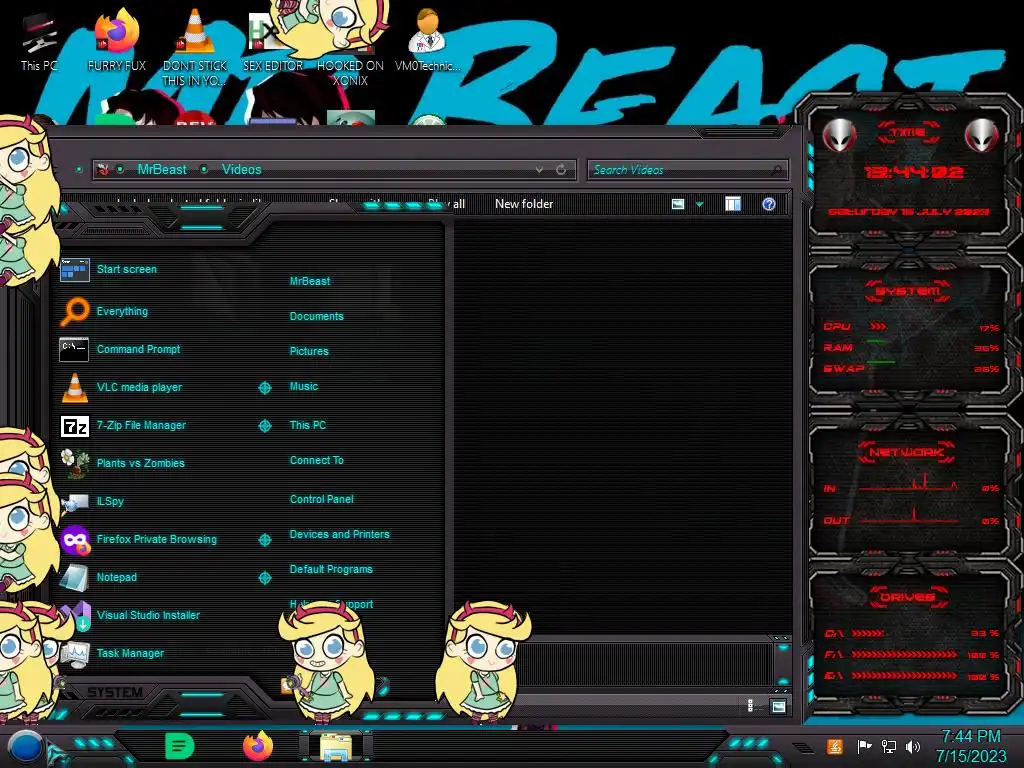Viewport: 1024px width, 768px height.
Task: Open address bar history dropdown
Action: point(539,170)
